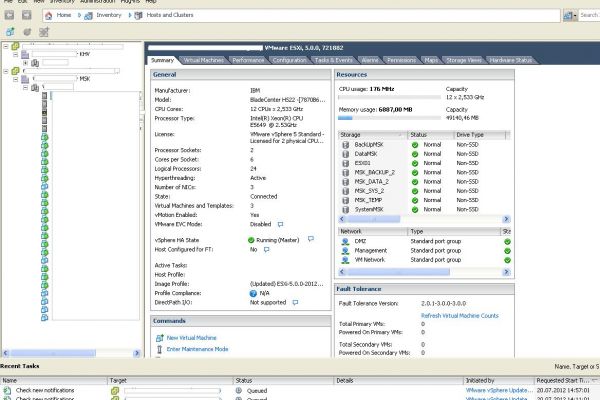Open the search type dropdown icon
Image resolution: width=600 pixels, height=400 pixels.
point(569,15)
